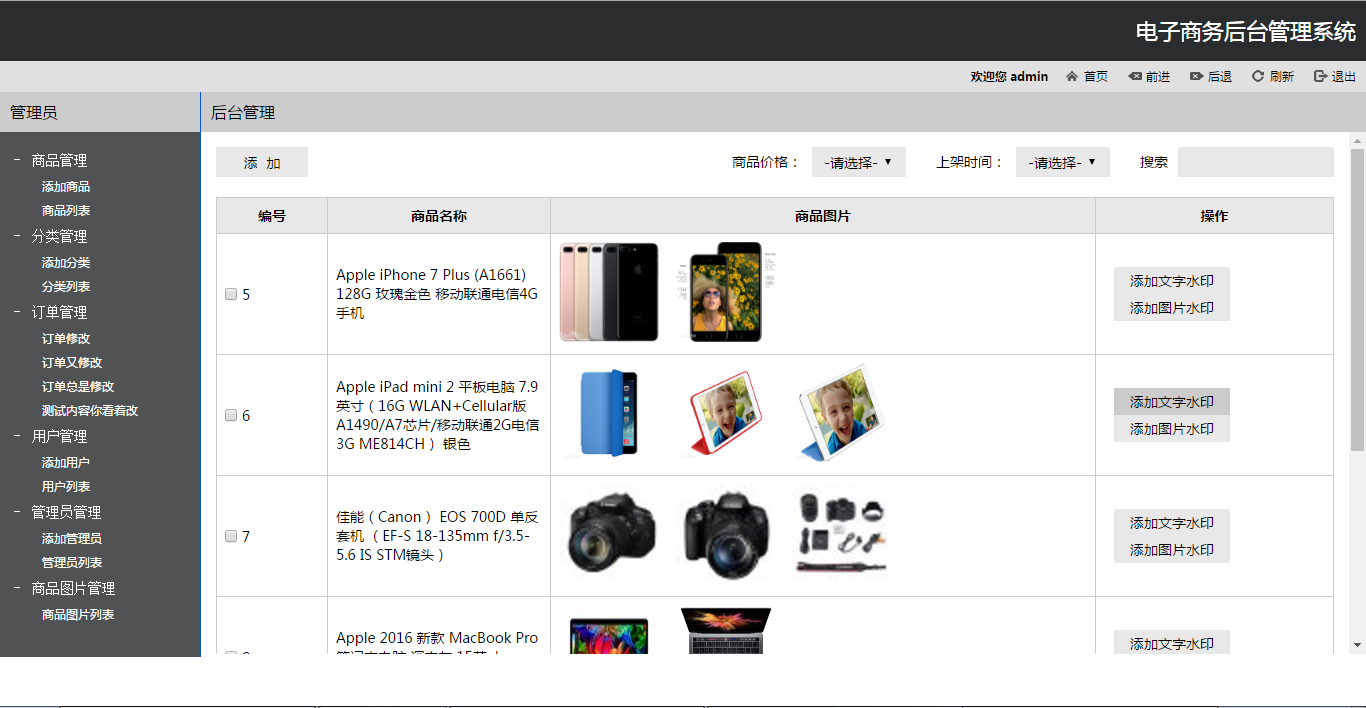Click the iPhone 7 Plus photo screen image
The width and height of the screenshot is (1366, 708).
click(726, 292)
